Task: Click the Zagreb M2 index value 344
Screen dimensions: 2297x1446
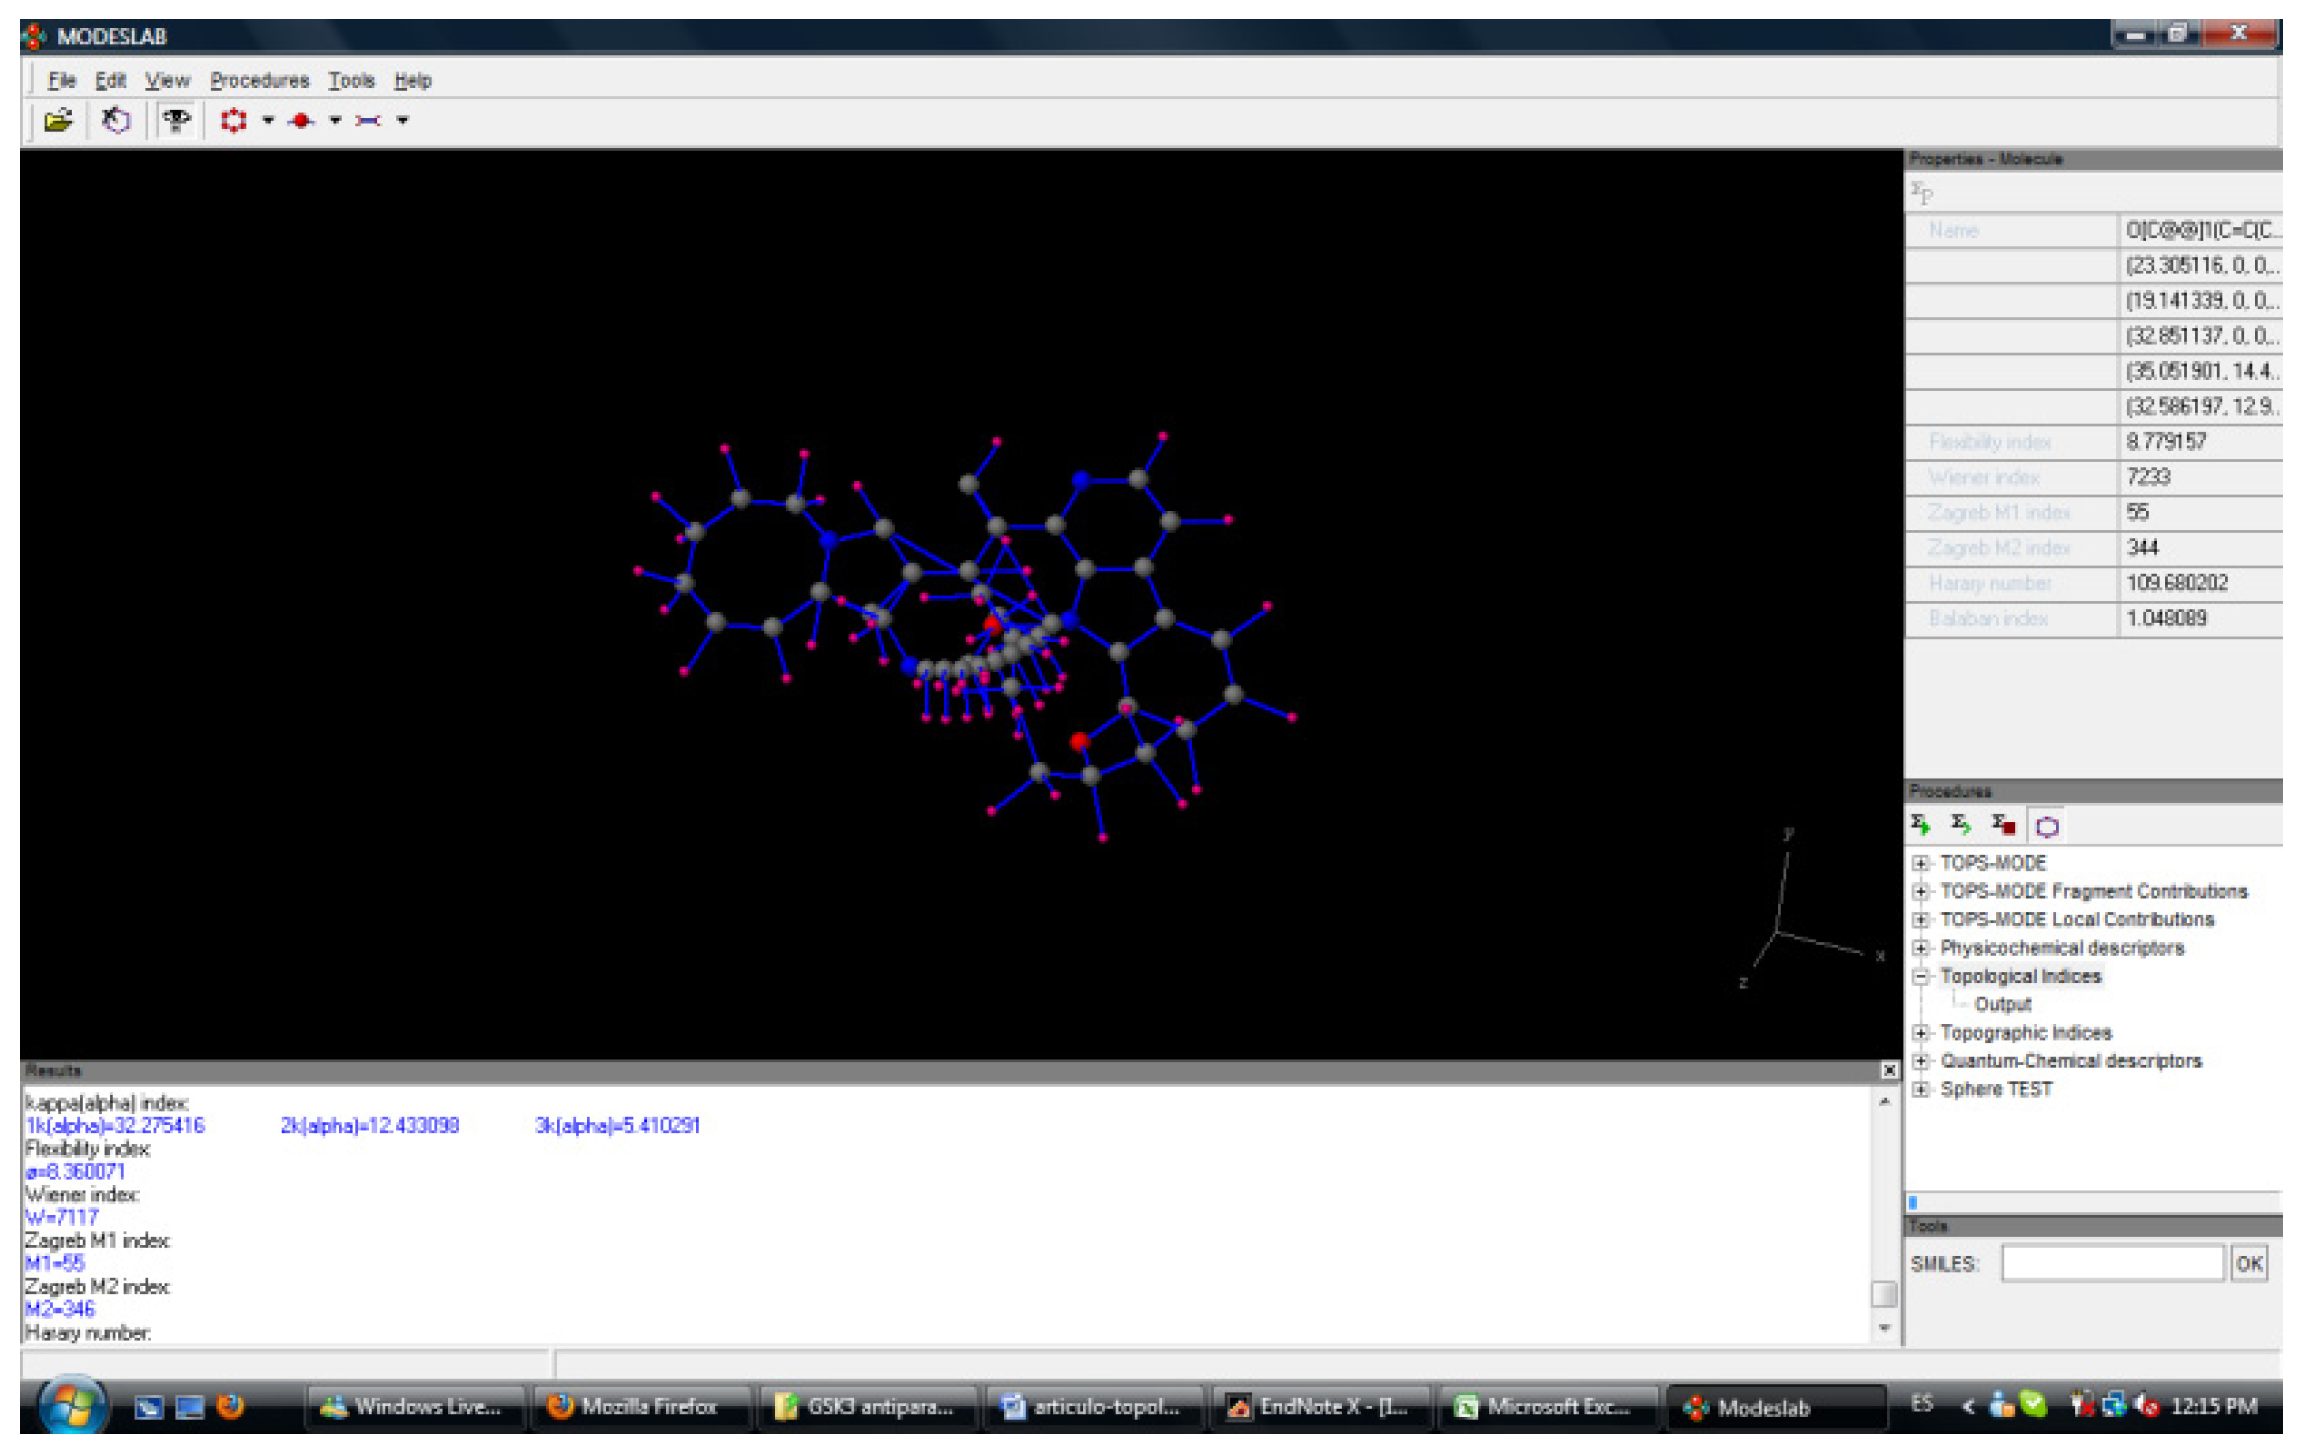Action: (x=2142, y=547)
